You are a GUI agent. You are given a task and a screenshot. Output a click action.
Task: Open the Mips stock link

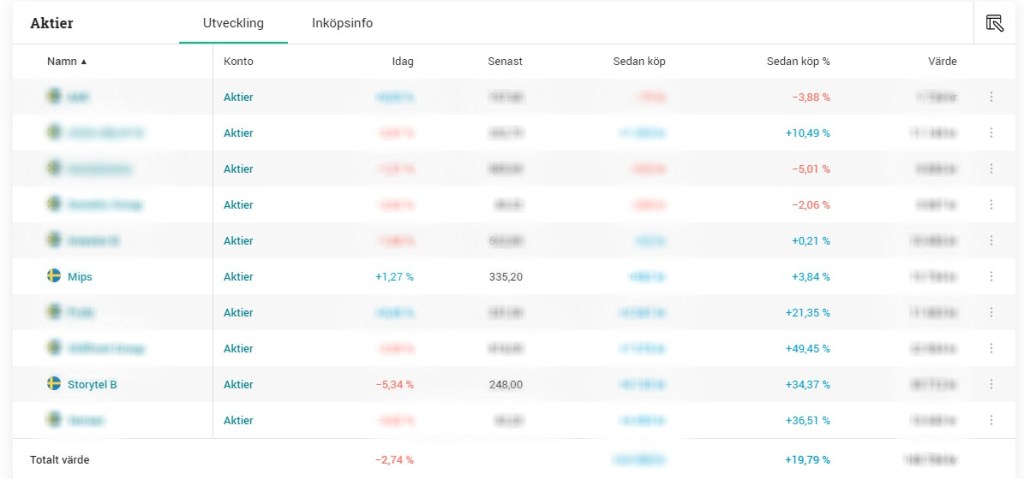point(80,277)
